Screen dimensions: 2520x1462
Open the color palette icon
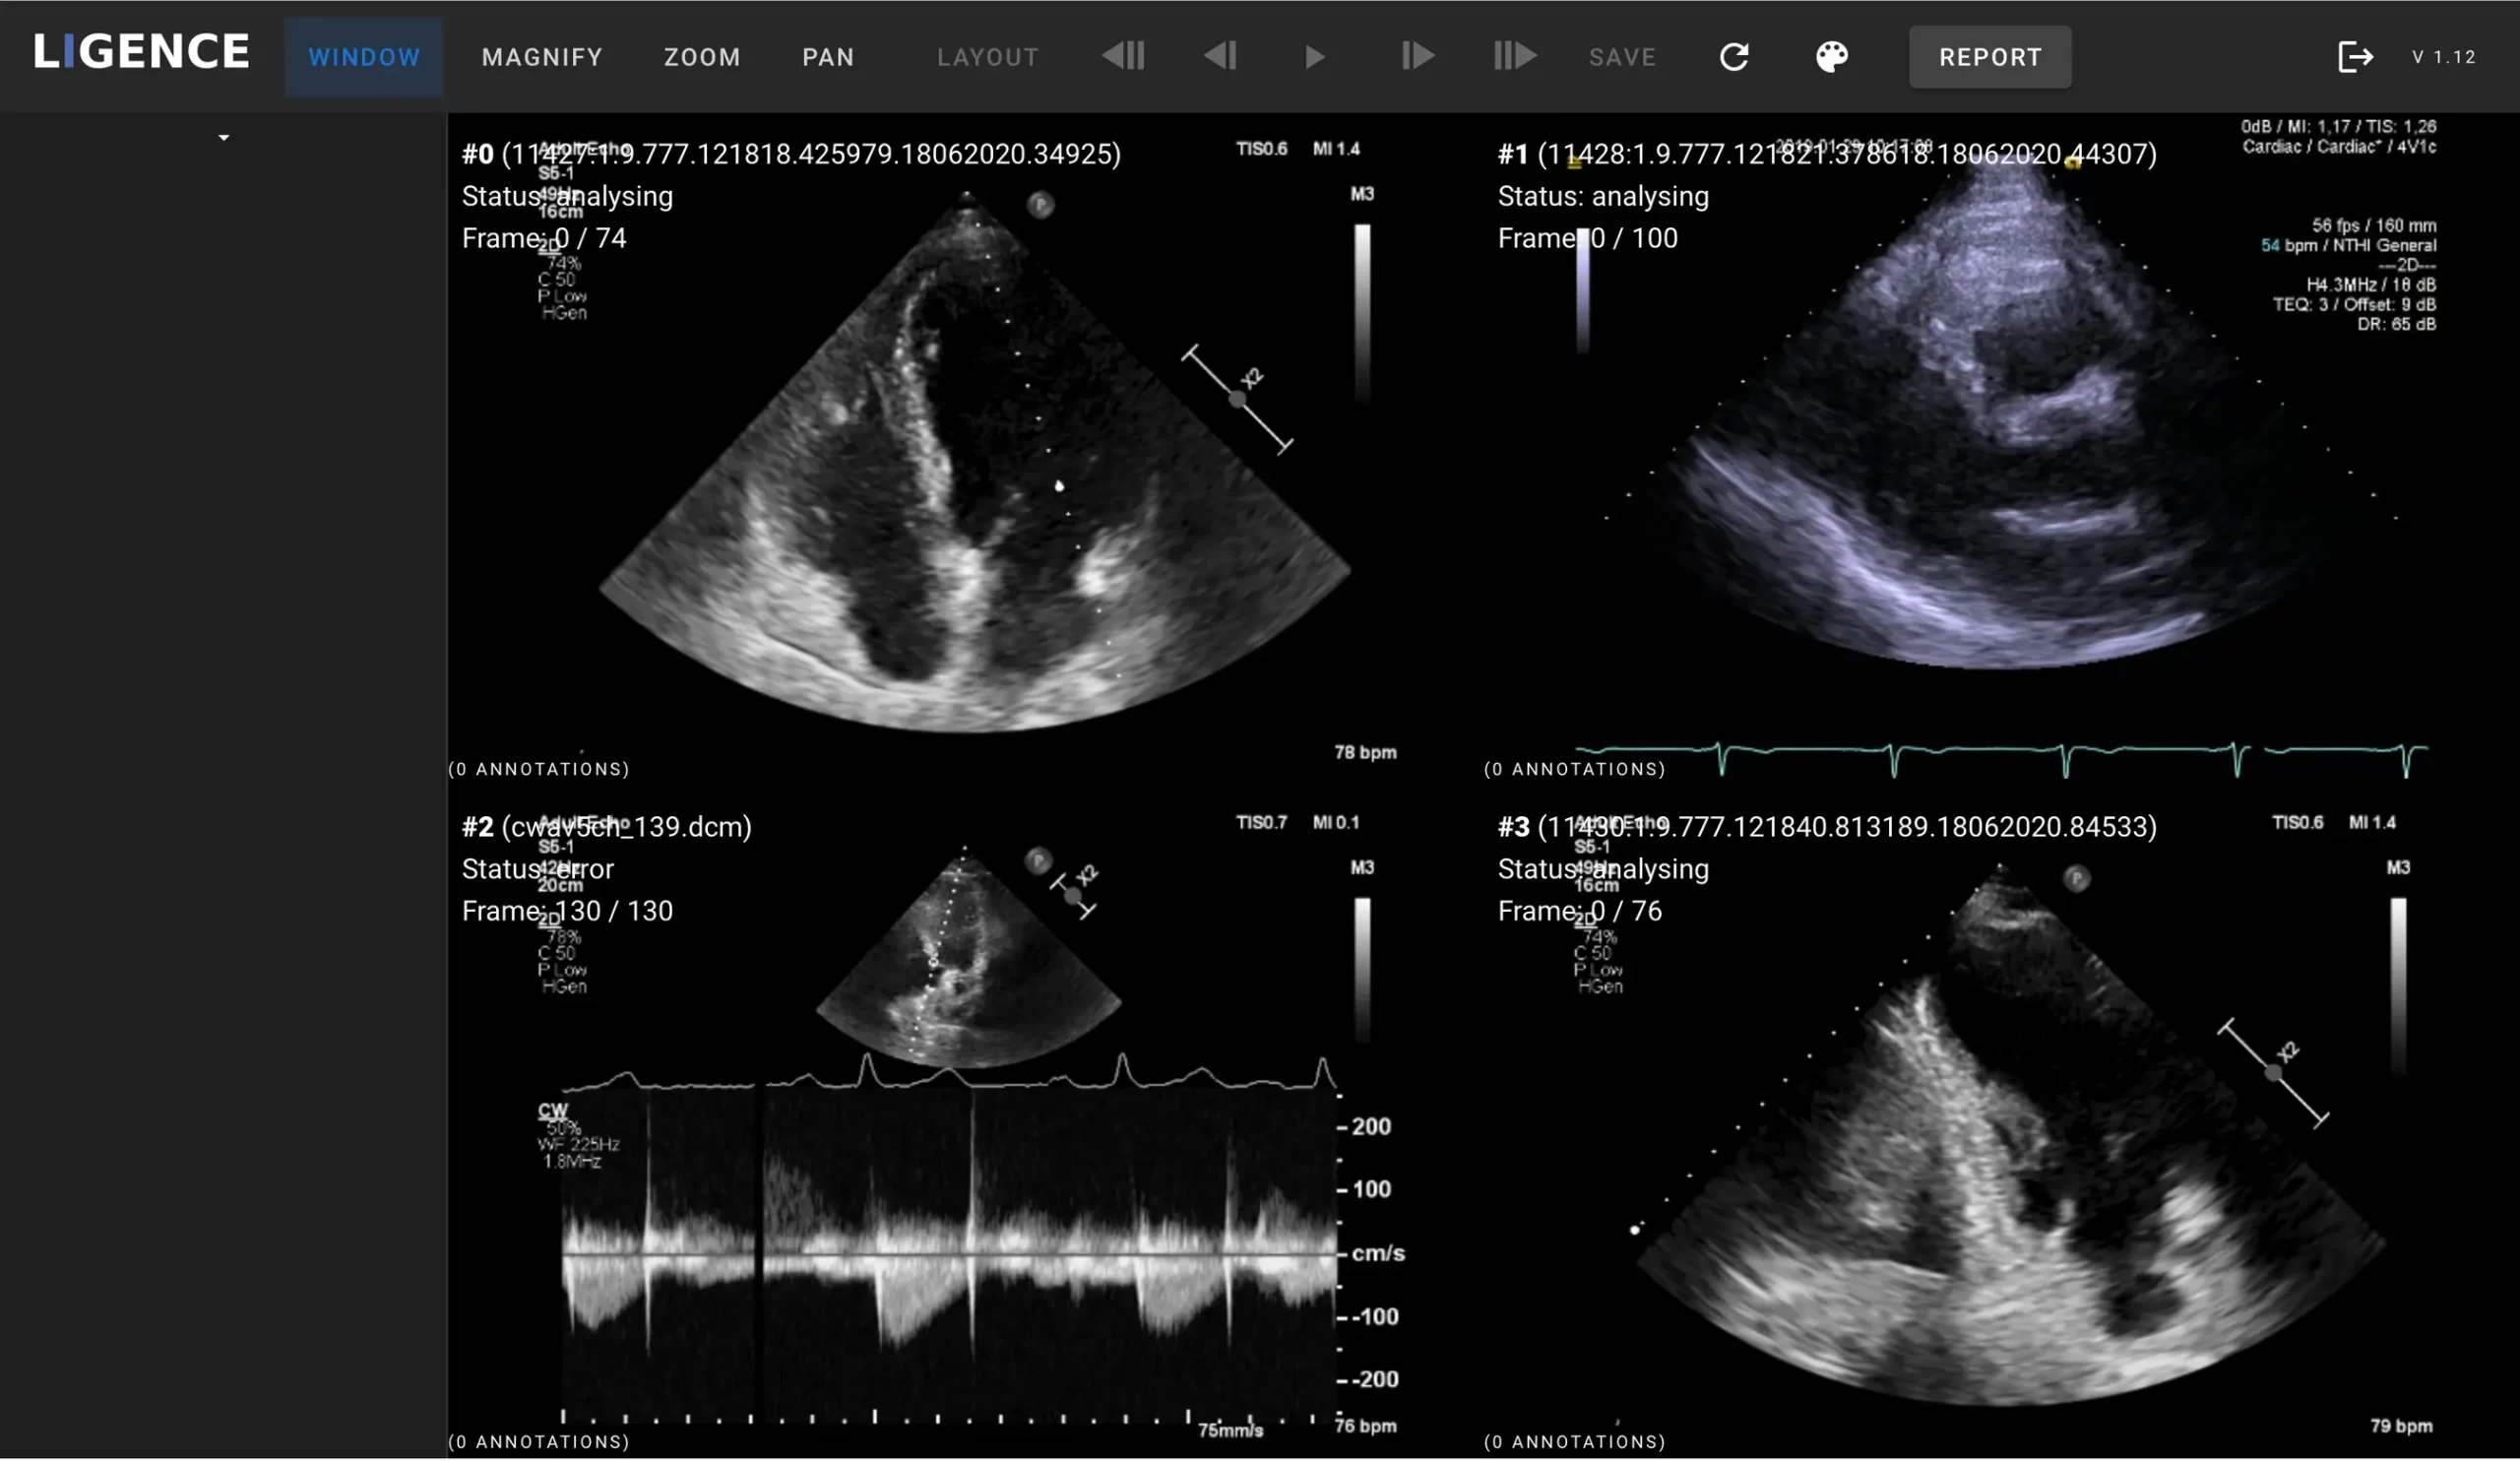click(1831, 56)
